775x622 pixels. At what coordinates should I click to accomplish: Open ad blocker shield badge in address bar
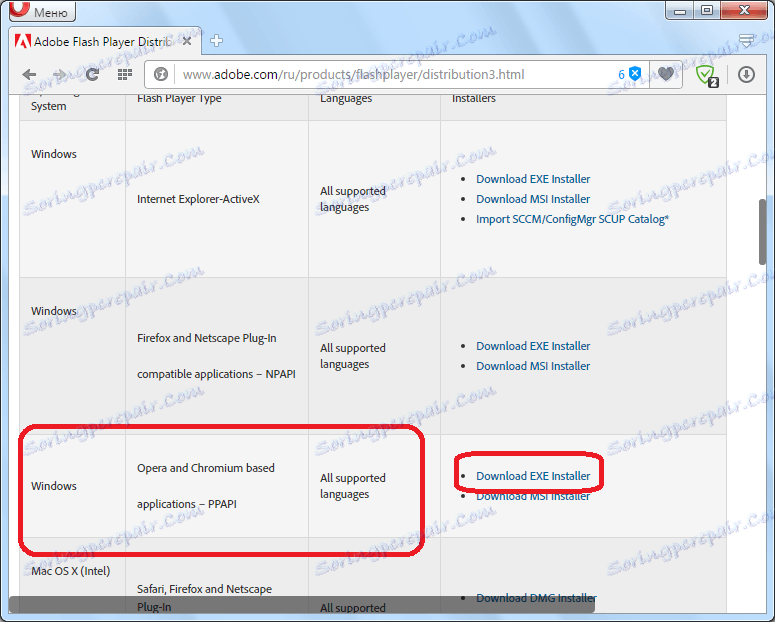coord(629,74)
